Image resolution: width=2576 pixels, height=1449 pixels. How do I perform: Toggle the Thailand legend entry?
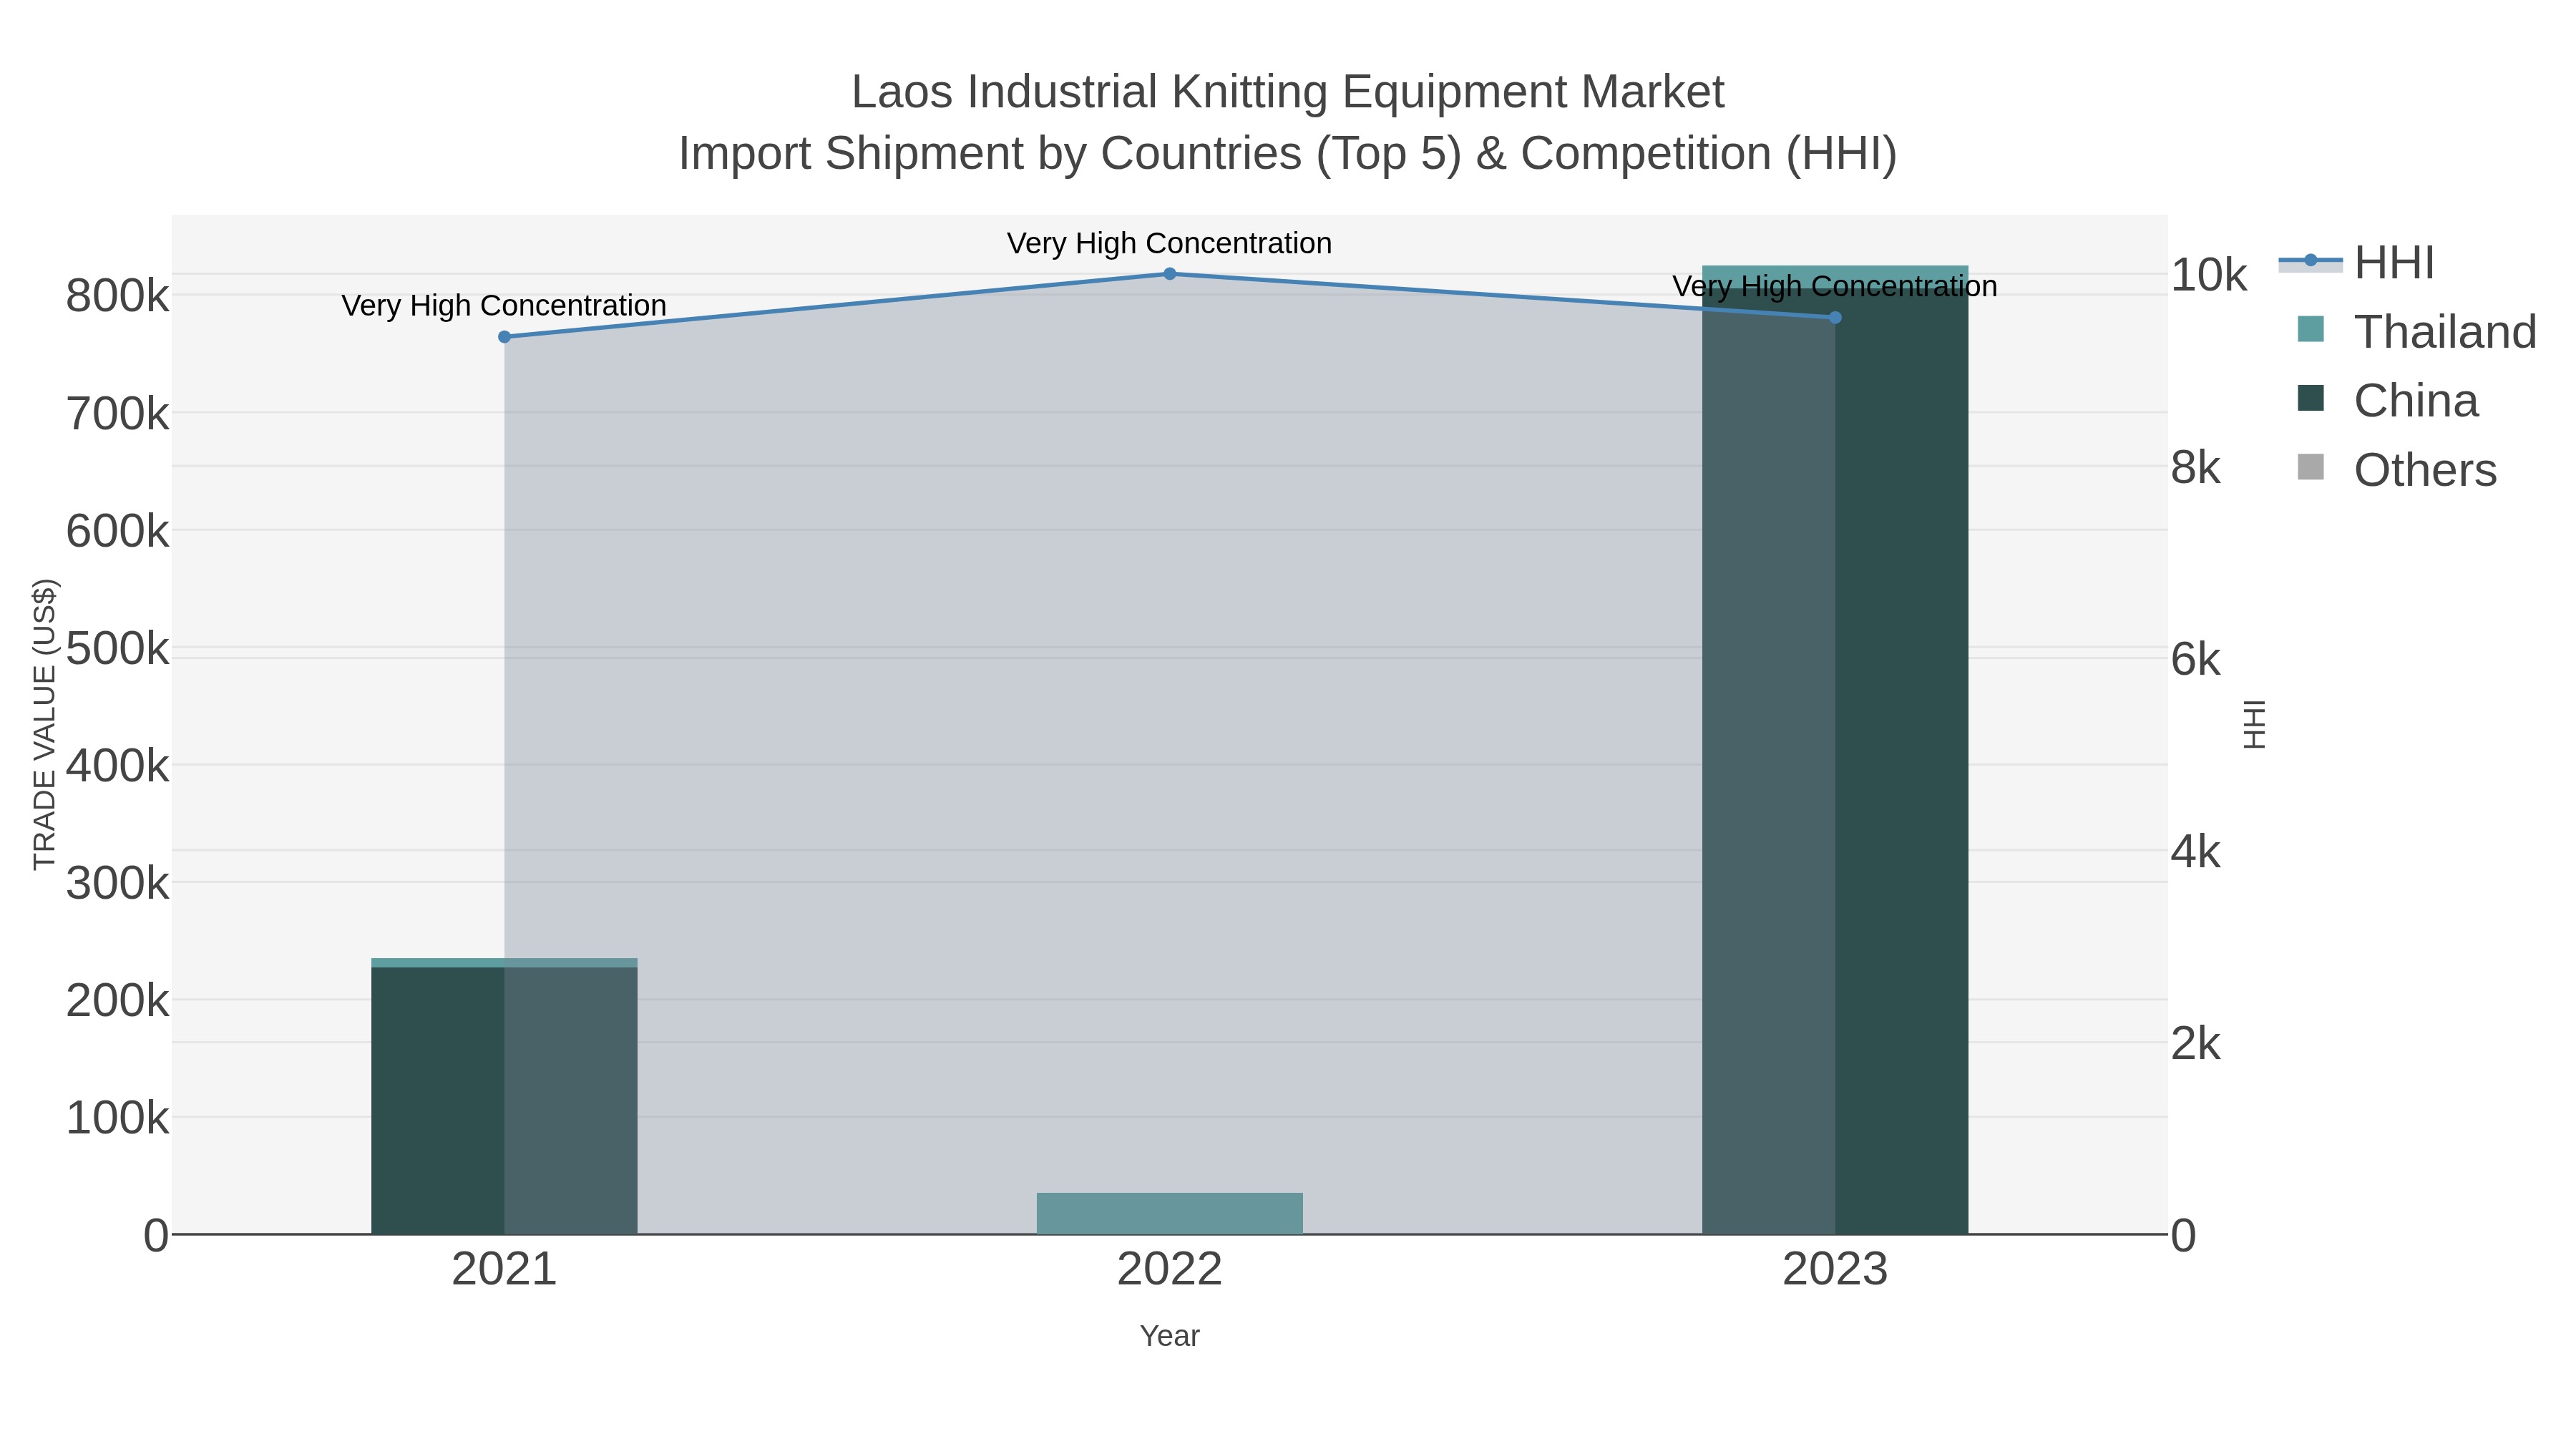click(x=2417, y=332)
